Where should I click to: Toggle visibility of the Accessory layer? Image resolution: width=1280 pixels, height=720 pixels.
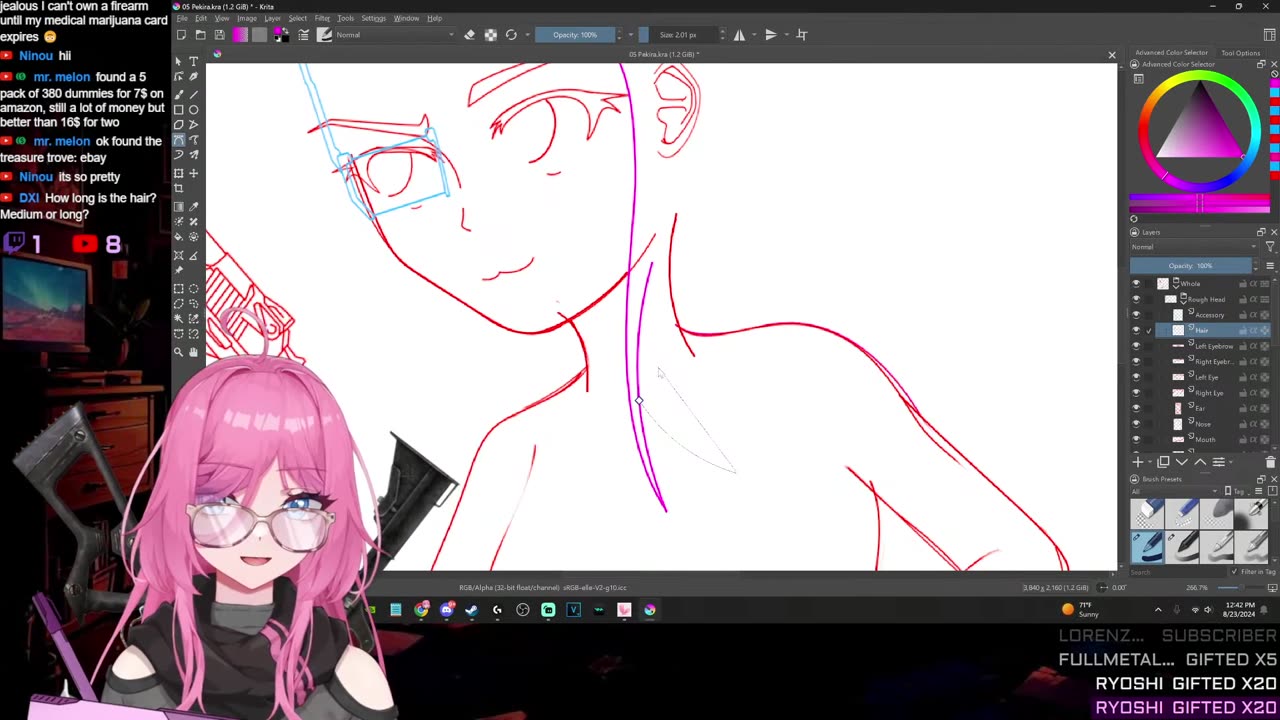pos(1136,315)
